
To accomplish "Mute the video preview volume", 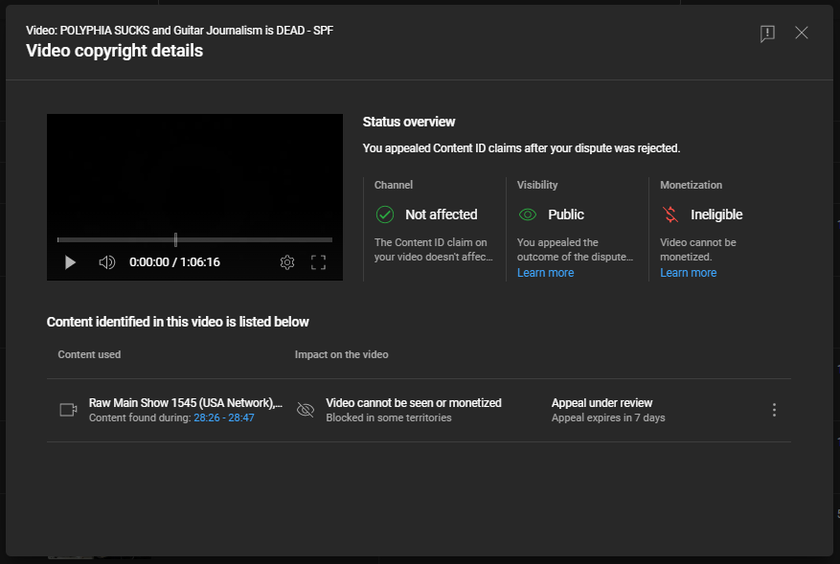I will (107, 262).
